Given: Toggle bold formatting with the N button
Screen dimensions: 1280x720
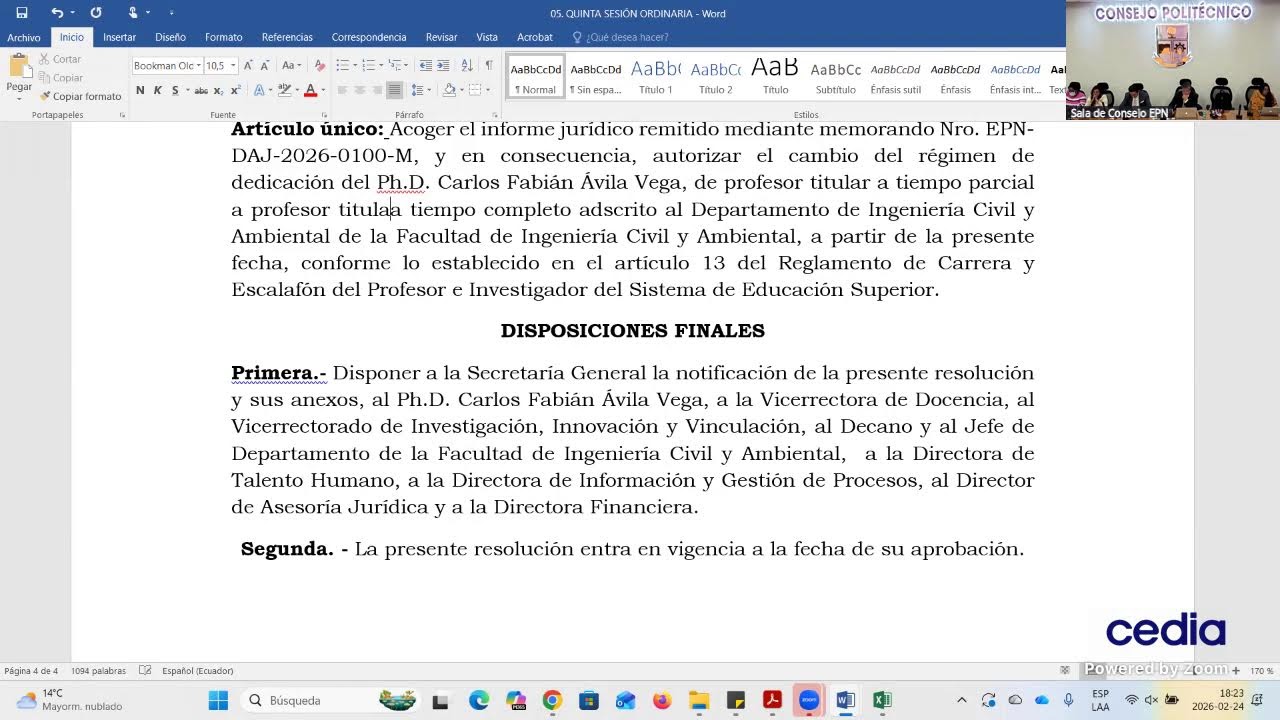Looking at the screenshot, I should [140, 90].
